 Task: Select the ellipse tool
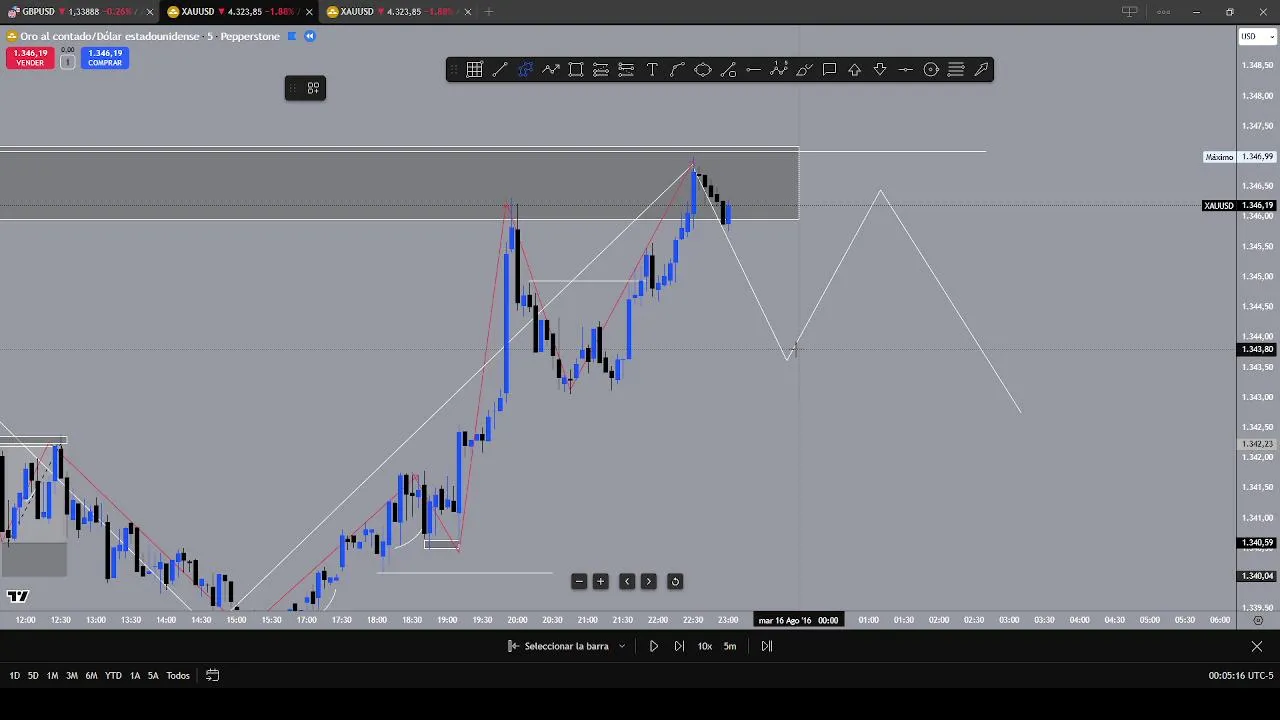(x=703, y=69)
